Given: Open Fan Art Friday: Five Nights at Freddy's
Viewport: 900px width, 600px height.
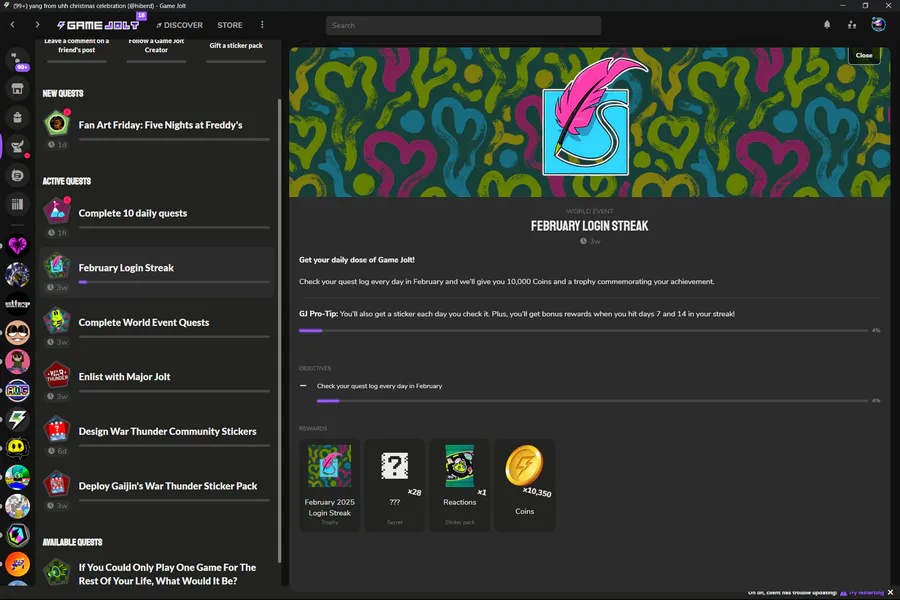Looking at the screenshot, I should click(157, 130).
